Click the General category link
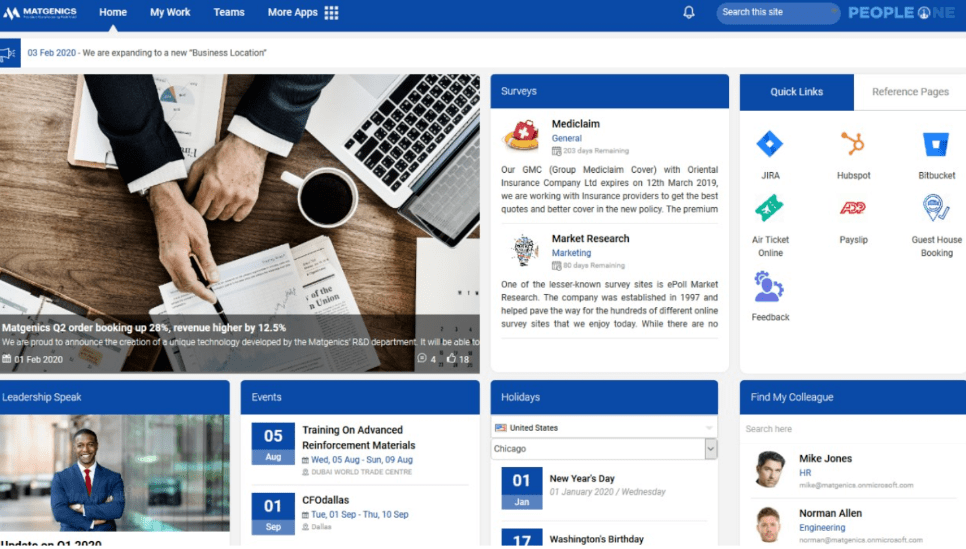This screenshot has height=549, width=966. coord(566,139)
